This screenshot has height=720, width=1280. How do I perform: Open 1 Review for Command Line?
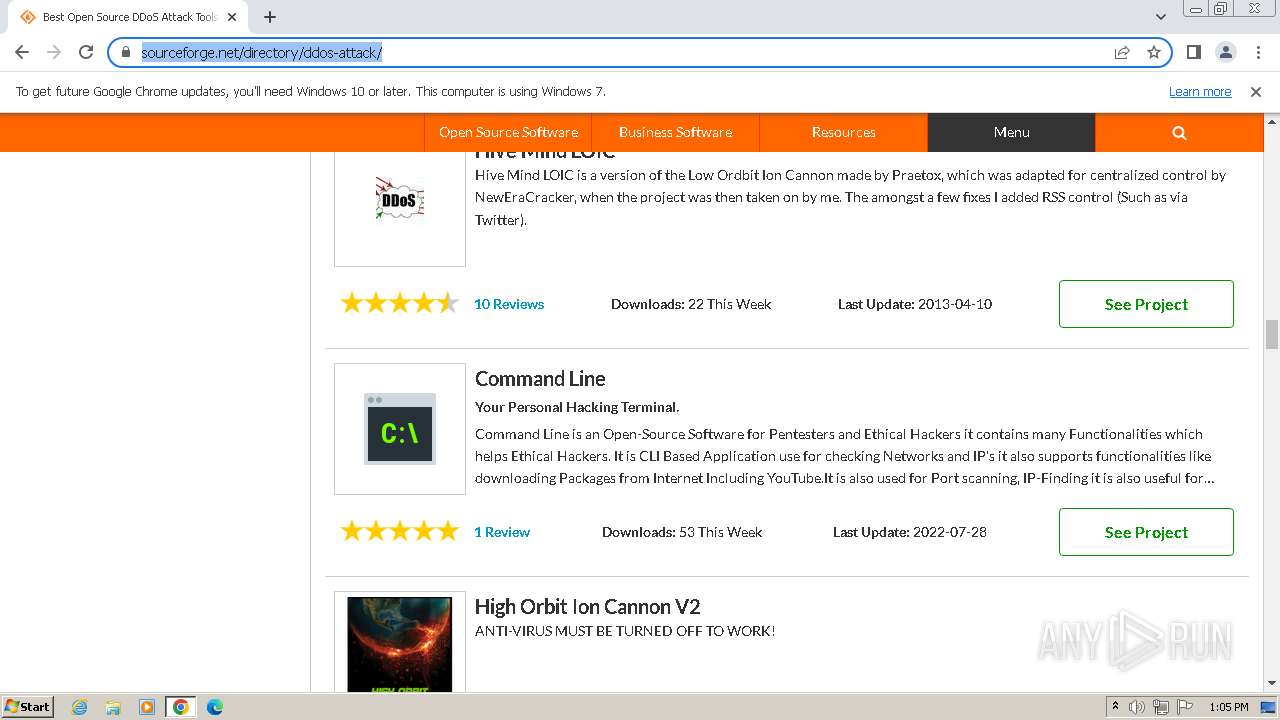[x=502, y=532]
